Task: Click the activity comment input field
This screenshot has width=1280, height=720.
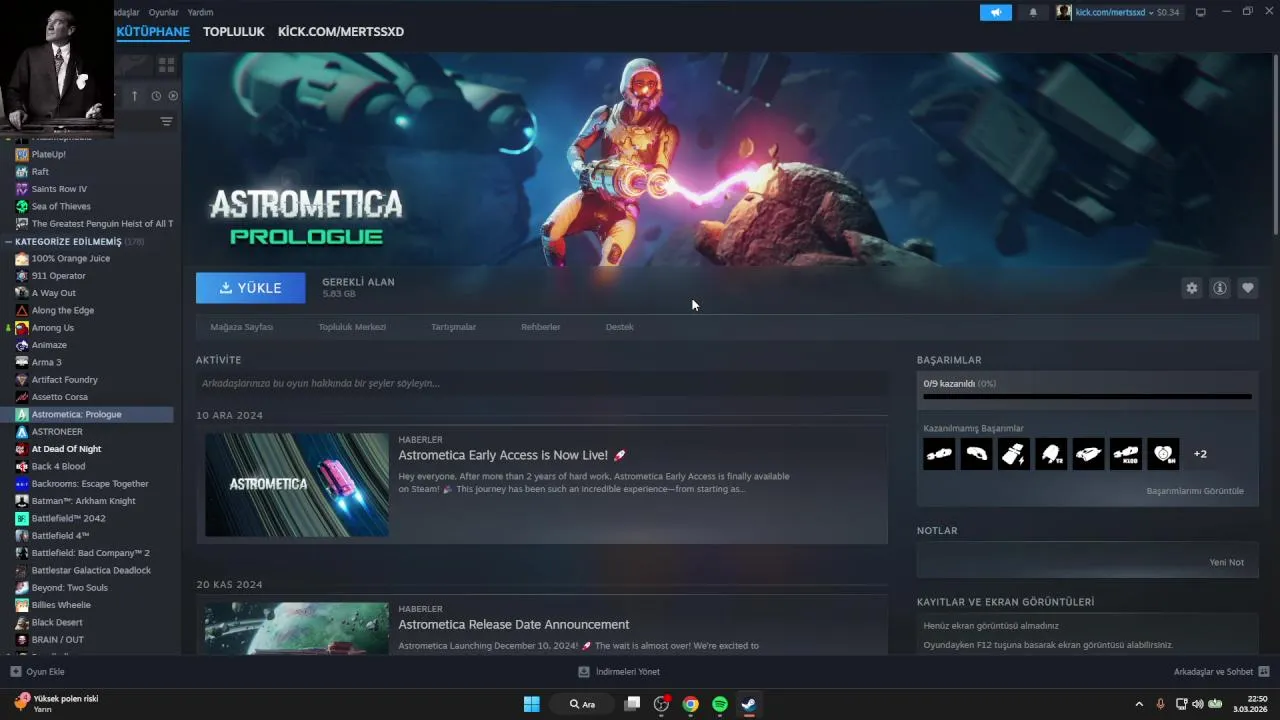Action: [542, 383]
